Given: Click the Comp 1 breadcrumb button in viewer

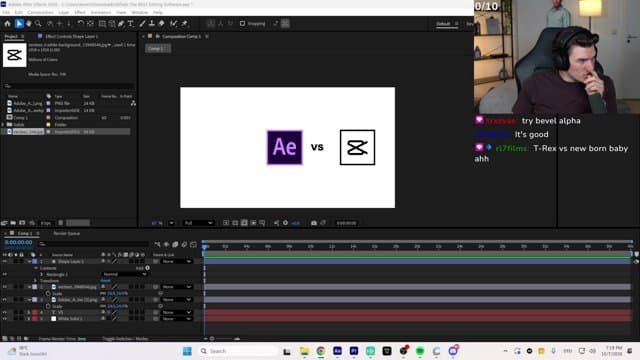Looking at the screenshot, I should tap(158, 49).
